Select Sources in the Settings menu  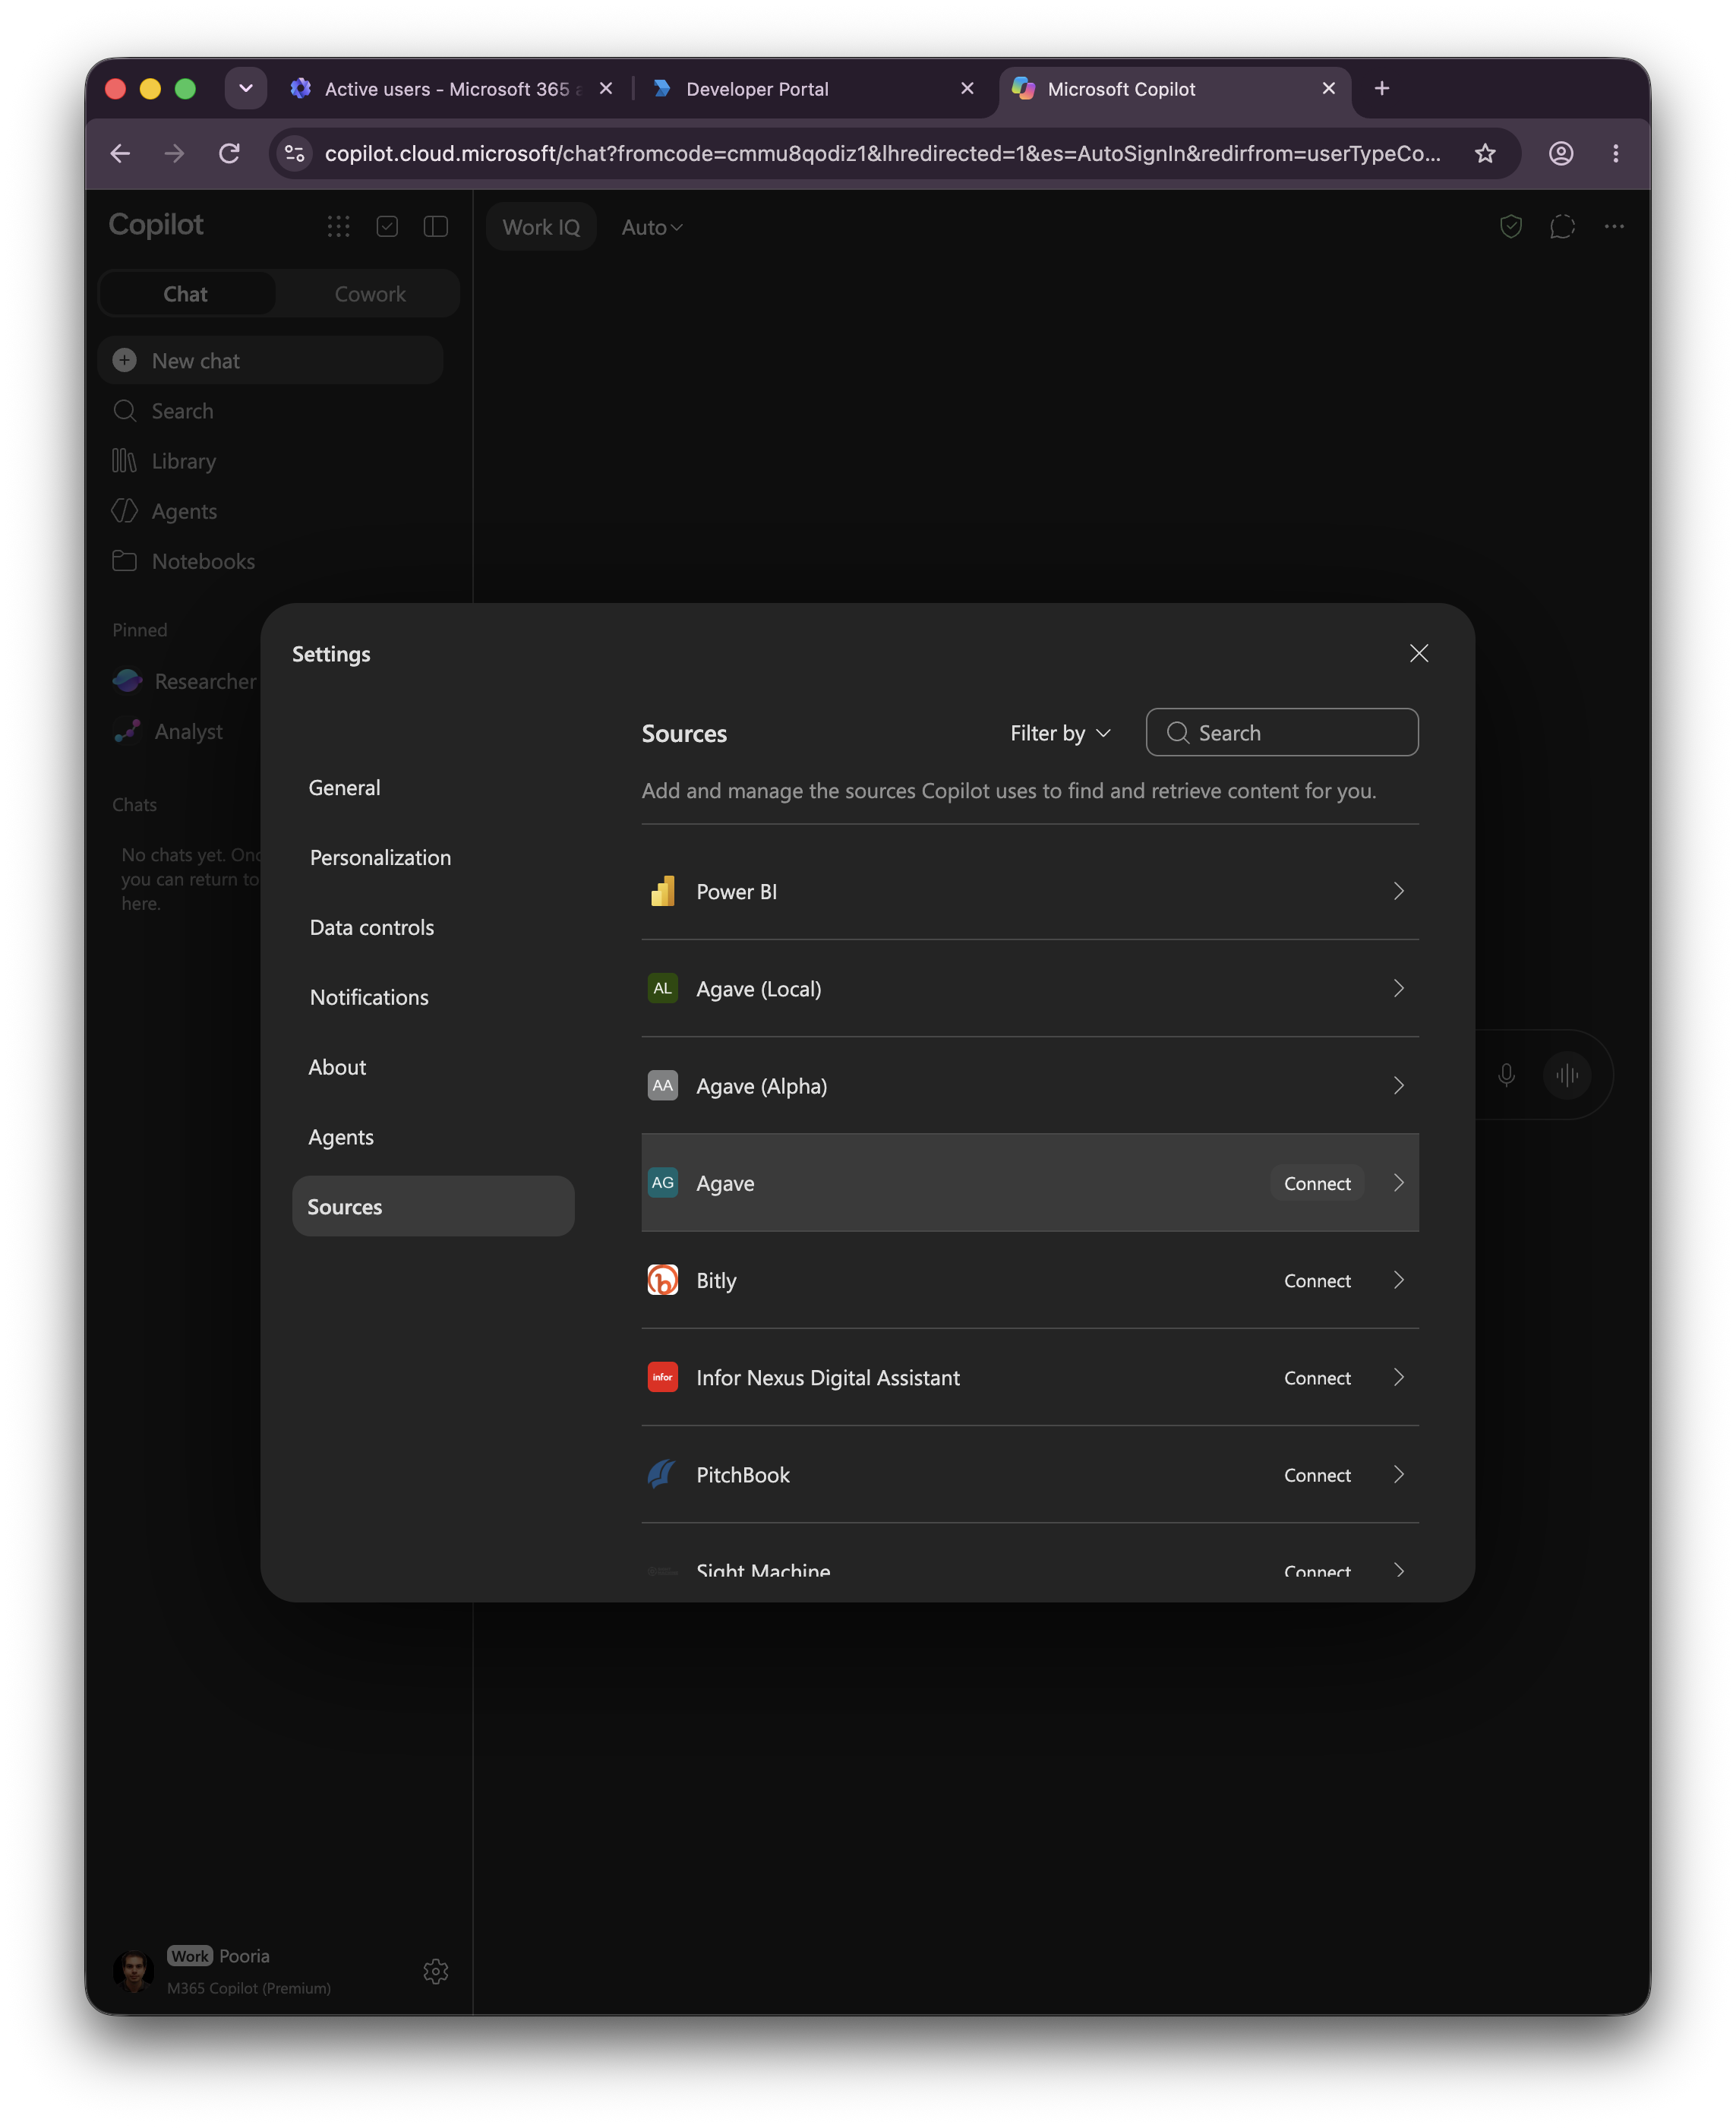pos(433,1207)
